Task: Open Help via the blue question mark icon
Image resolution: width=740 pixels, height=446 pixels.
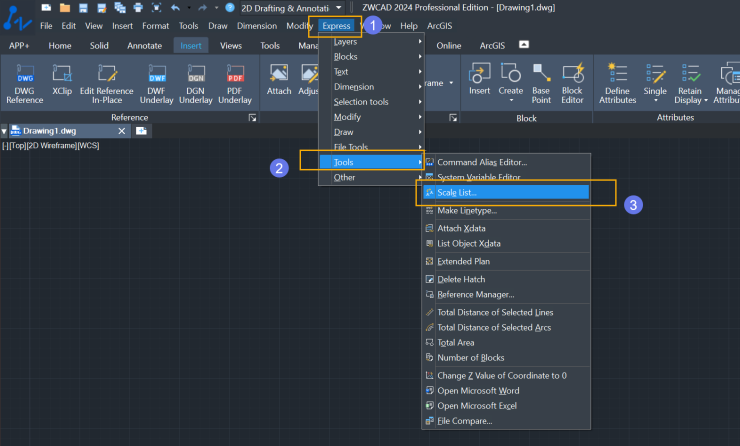Action: 230,8
